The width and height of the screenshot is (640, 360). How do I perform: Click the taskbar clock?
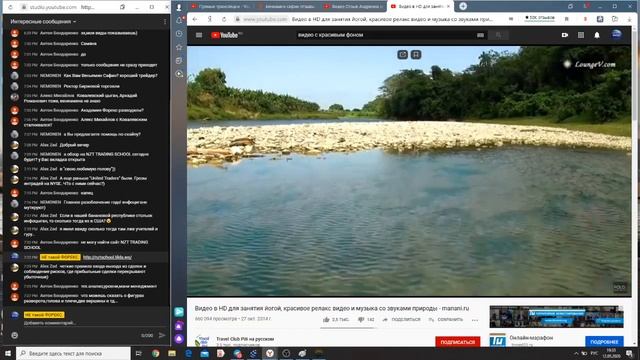pyautogui.click(x=611, y=353)
